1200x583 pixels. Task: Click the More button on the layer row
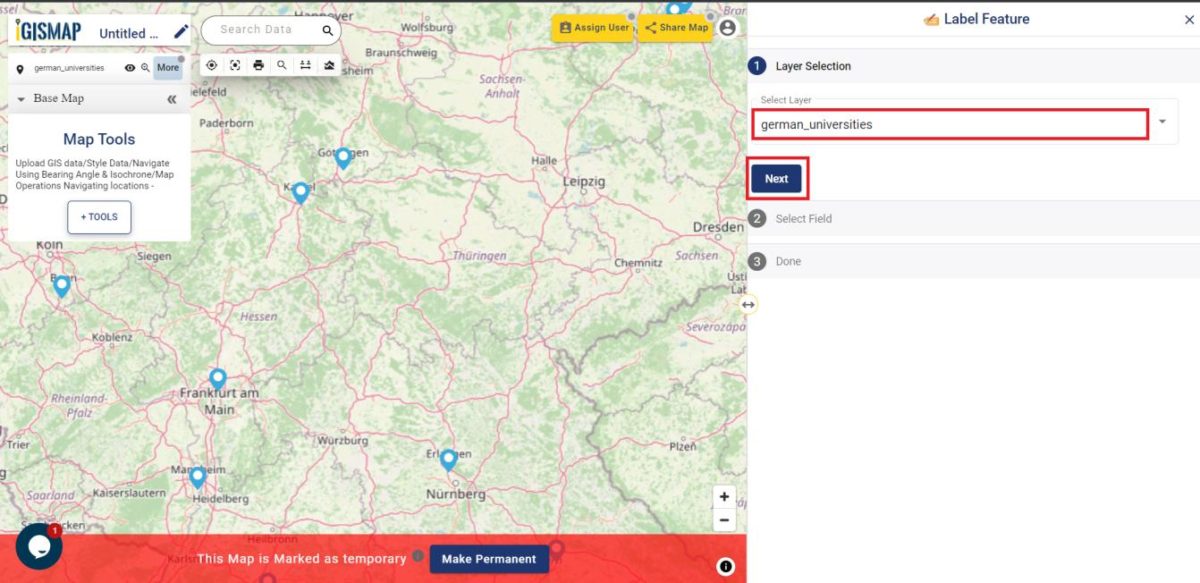click(x=167, y=67)
